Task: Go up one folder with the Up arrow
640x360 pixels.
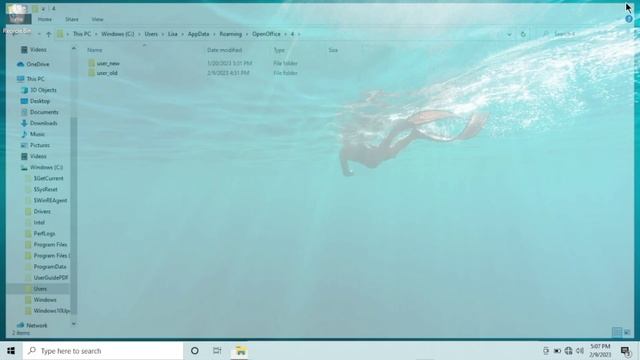Action: point(49,34)
